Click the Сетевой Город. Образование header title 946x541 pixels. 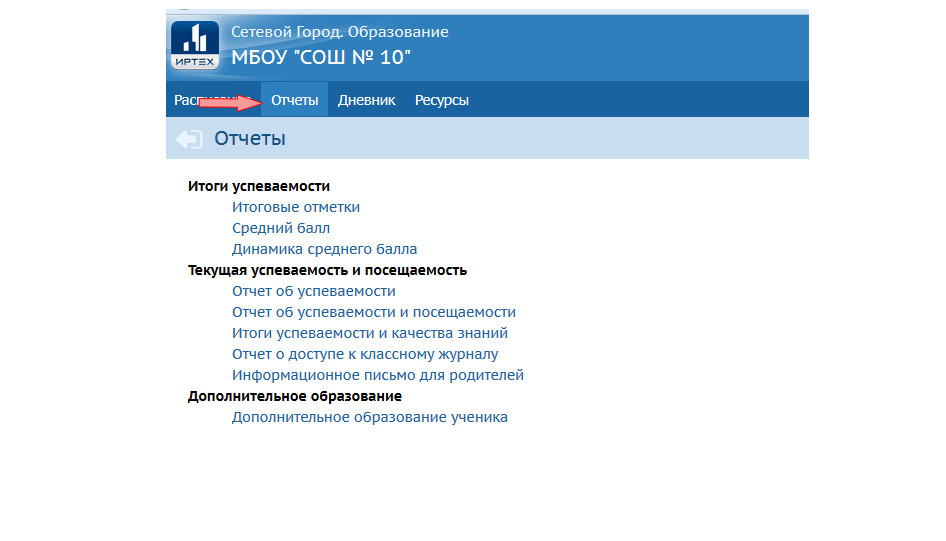click(339, 32)
